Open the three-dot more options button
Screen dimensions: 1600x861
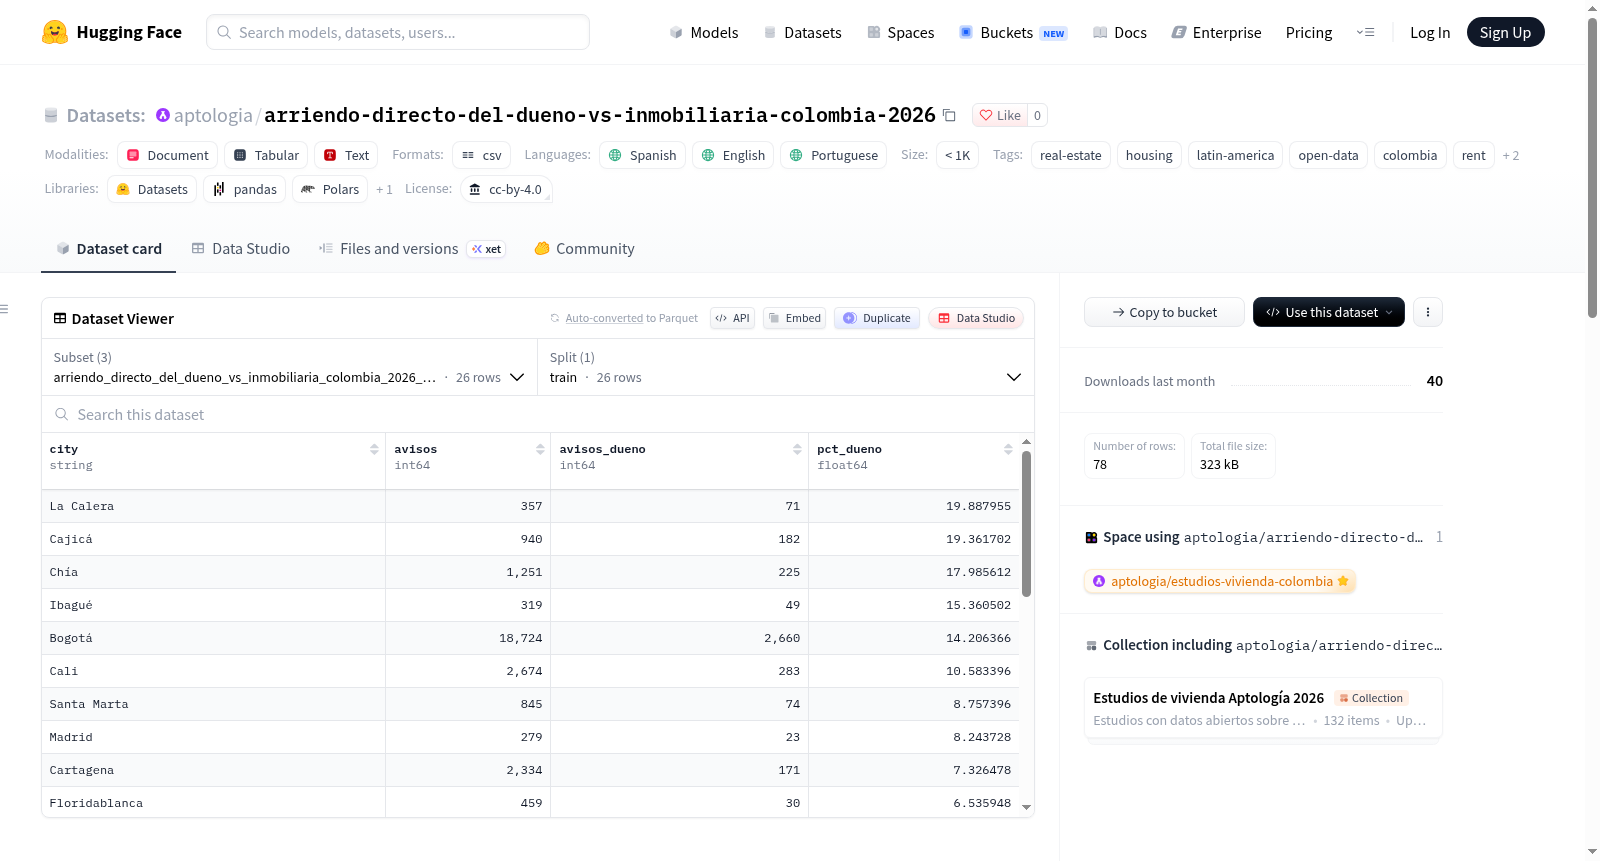coord(1427,312)
